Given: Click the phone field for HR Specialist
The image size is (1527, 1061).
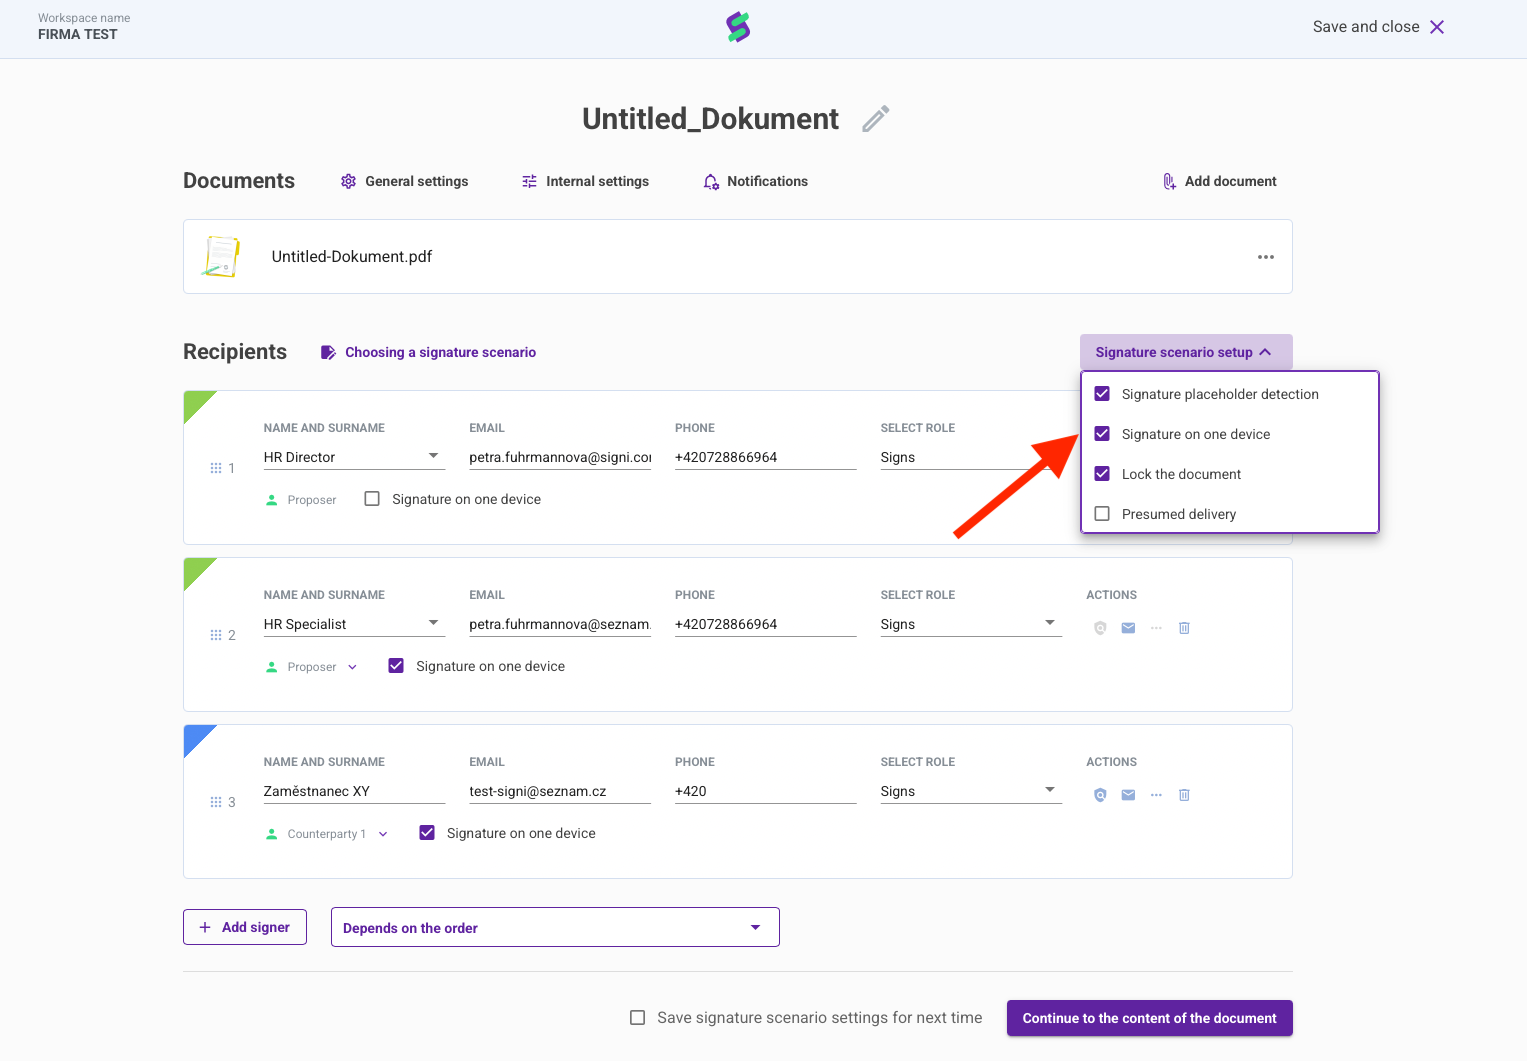Looking at the screenshot, I should (x=766, y=624).
